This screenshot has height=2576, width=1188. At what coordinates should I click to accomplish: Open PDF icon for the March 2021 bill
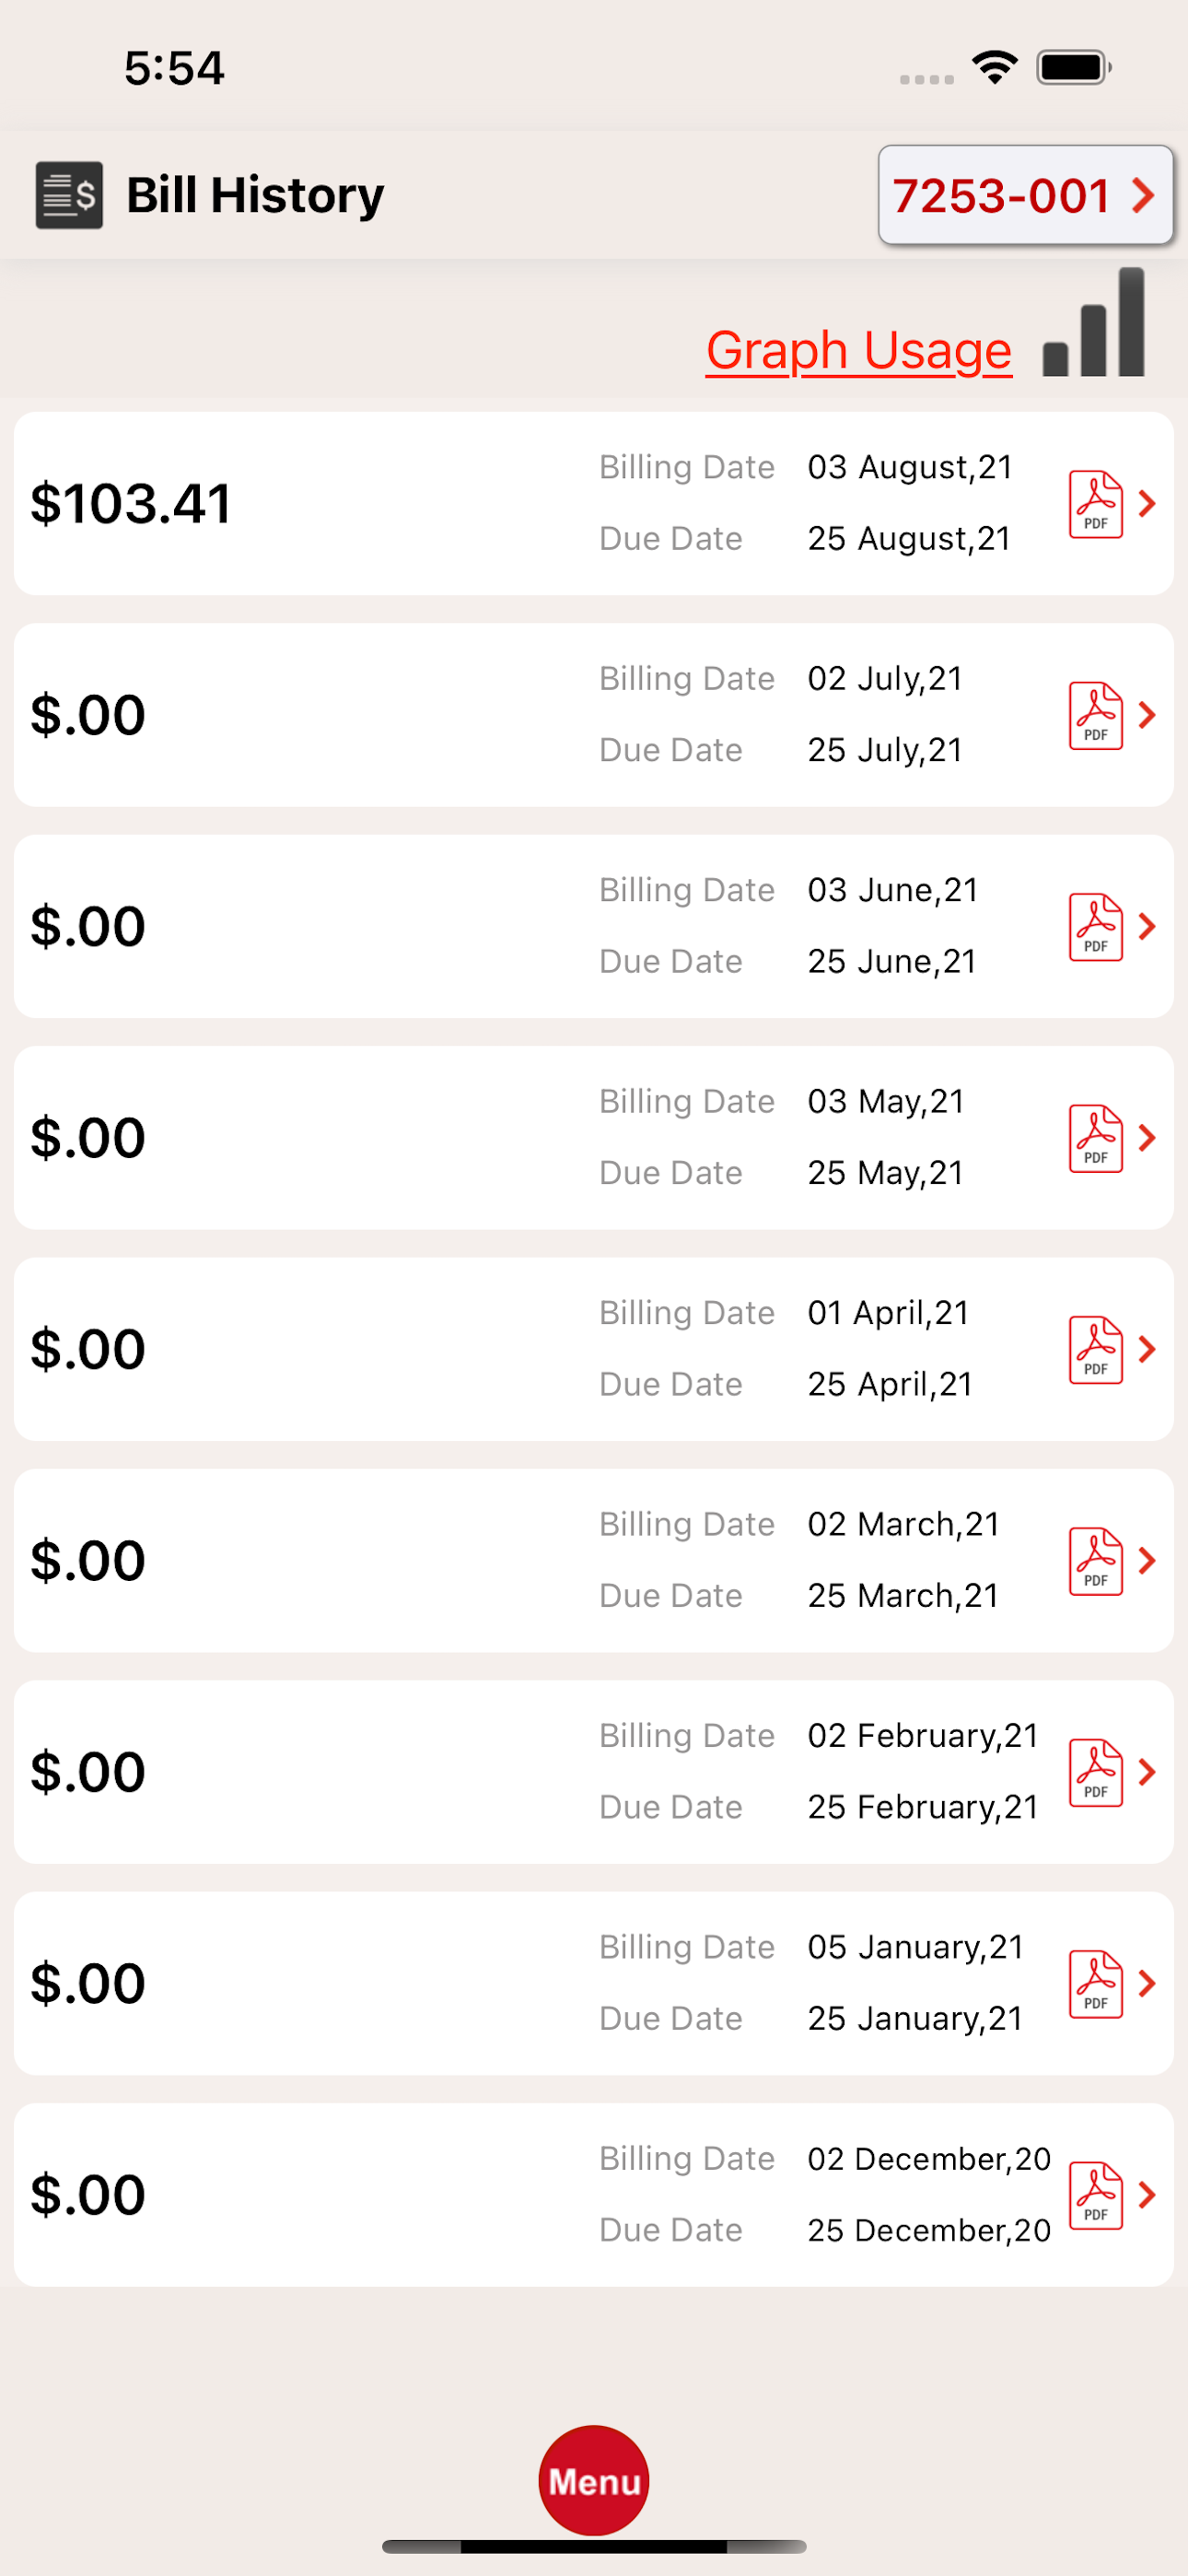1095,1561
